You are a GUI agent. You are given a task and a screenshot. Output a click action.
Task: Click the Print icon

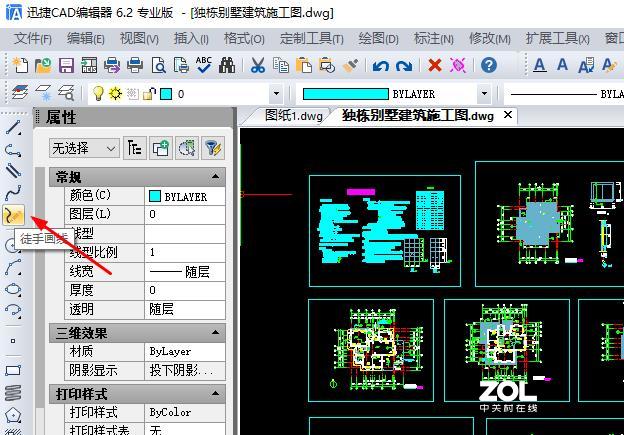pyautogui.click(x=135, y=65)
